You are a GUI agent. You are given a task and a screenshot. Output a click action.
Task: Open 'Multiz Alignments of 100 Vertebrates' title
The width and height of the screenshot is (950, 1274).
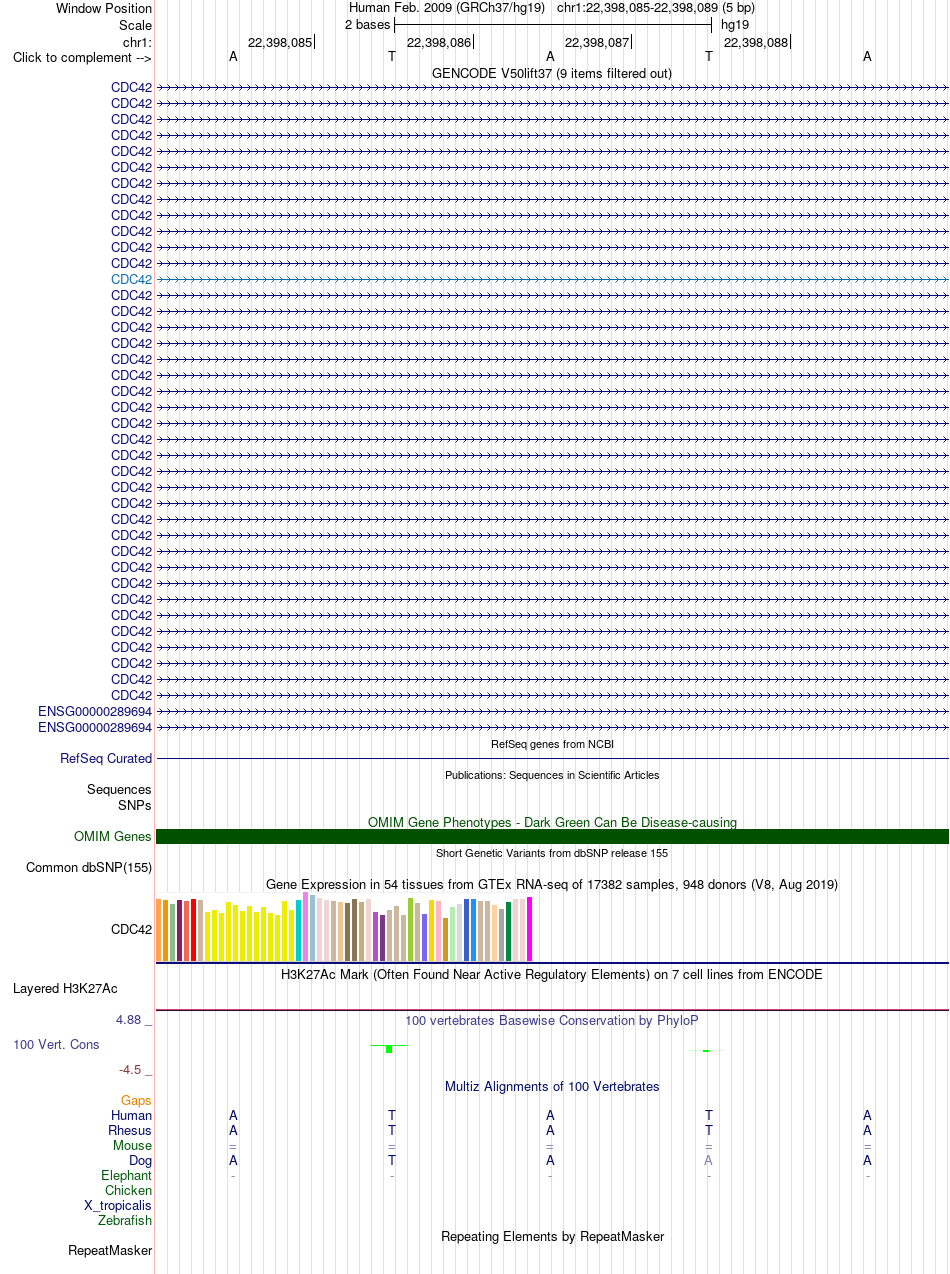552,1086
